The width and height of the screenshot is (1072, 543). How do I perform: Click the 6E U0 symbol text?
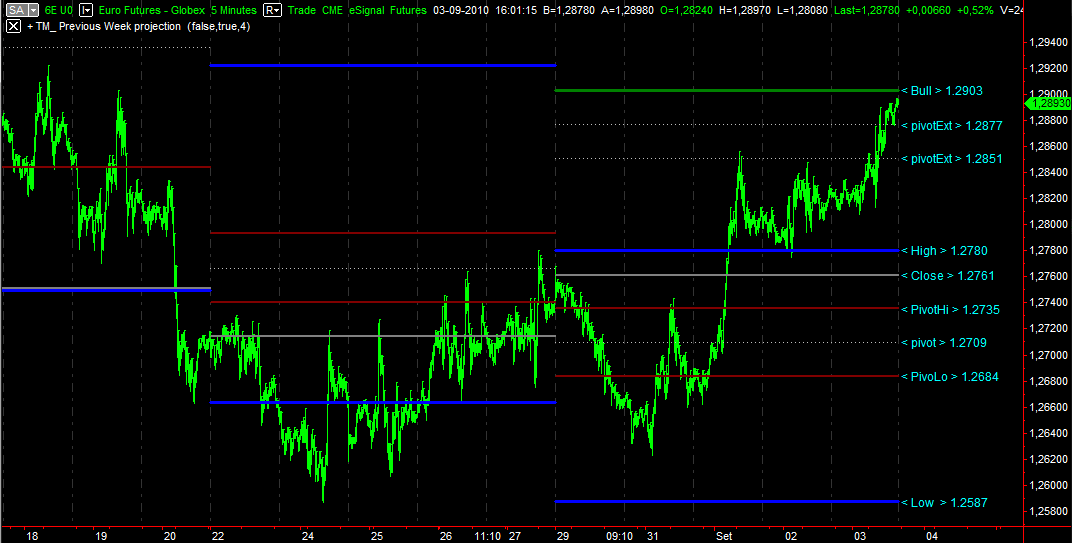[x=59, y=10]
